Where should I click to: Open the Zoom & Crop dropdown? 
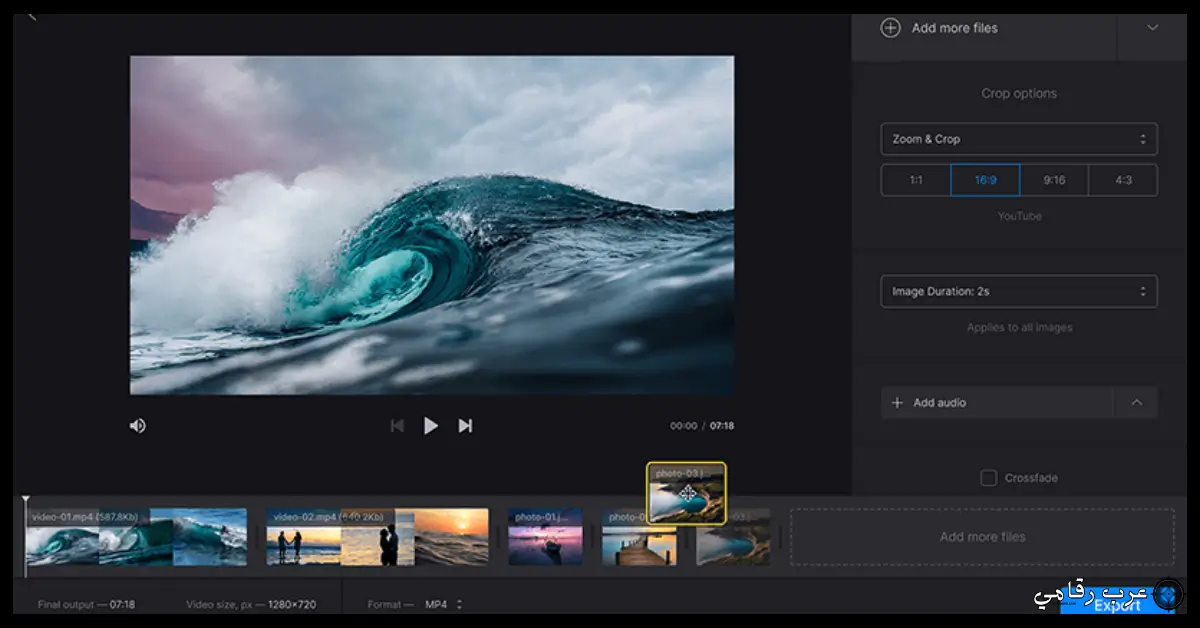[x=1018, y=138]
